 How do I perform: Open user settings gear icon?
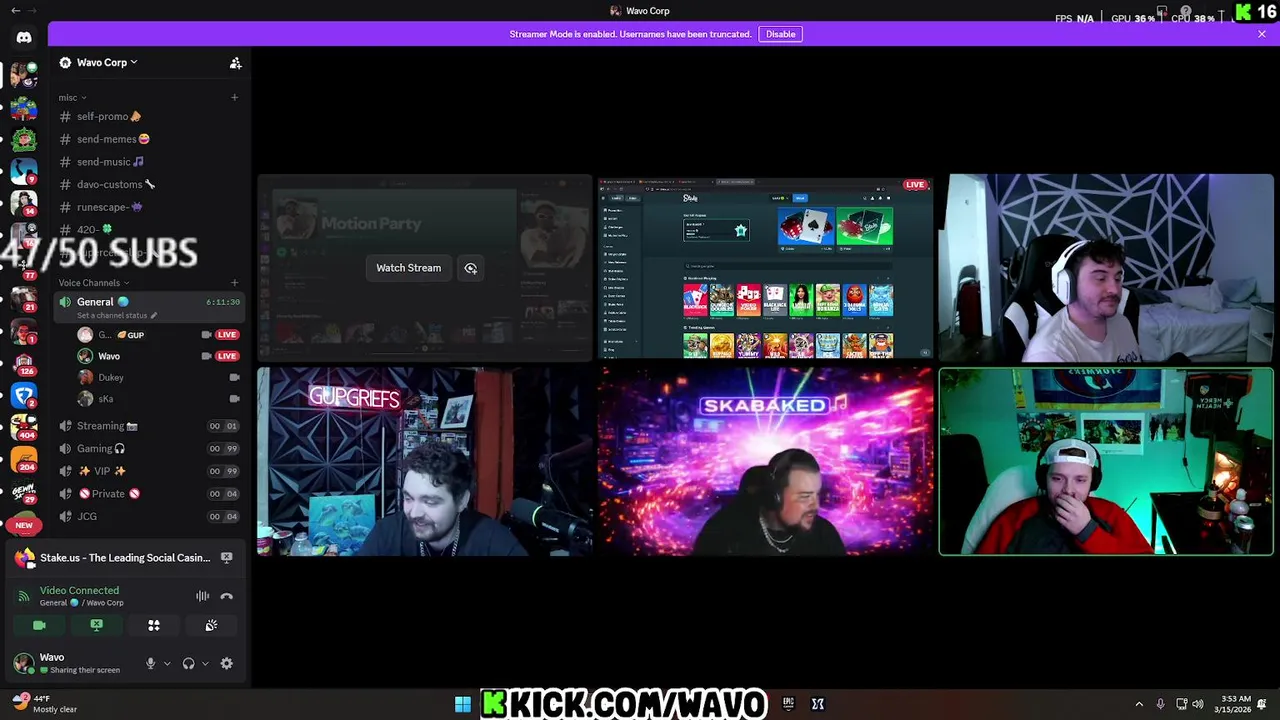(x=227, y=663)
